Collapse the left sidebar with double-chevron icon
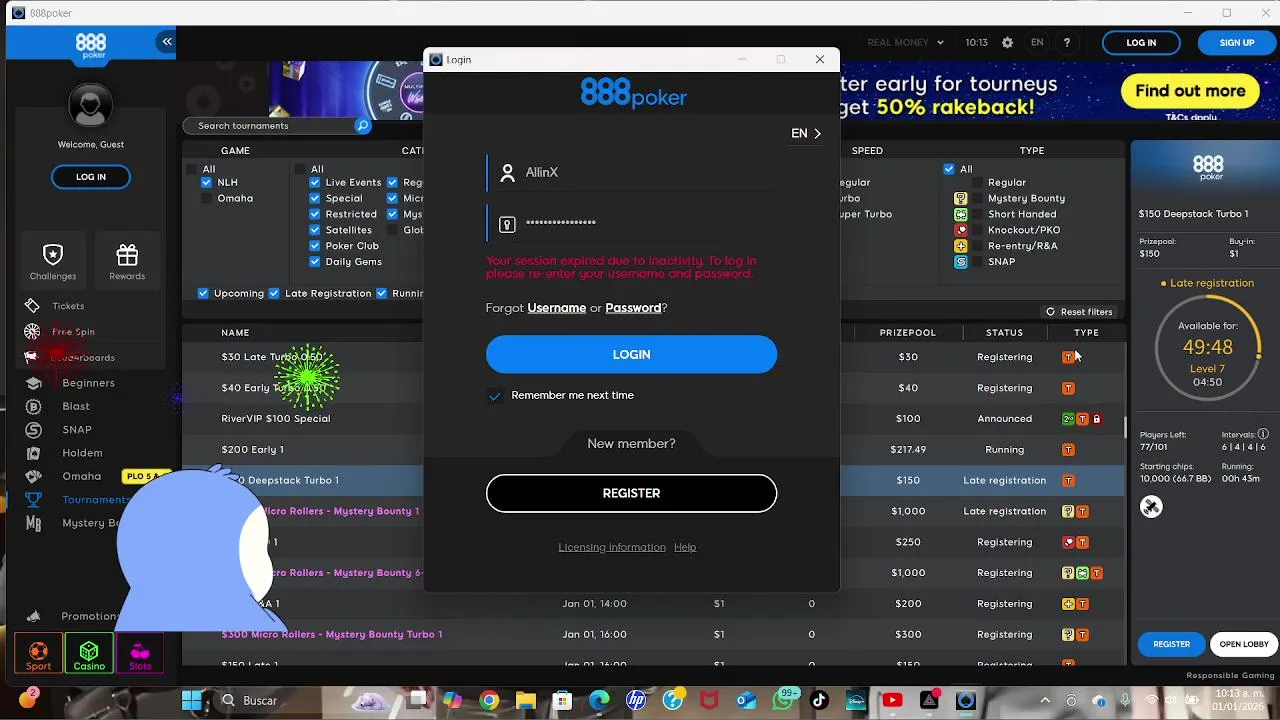The width and height of the screenshot is (1280, 720). click(x=167, y=42)
